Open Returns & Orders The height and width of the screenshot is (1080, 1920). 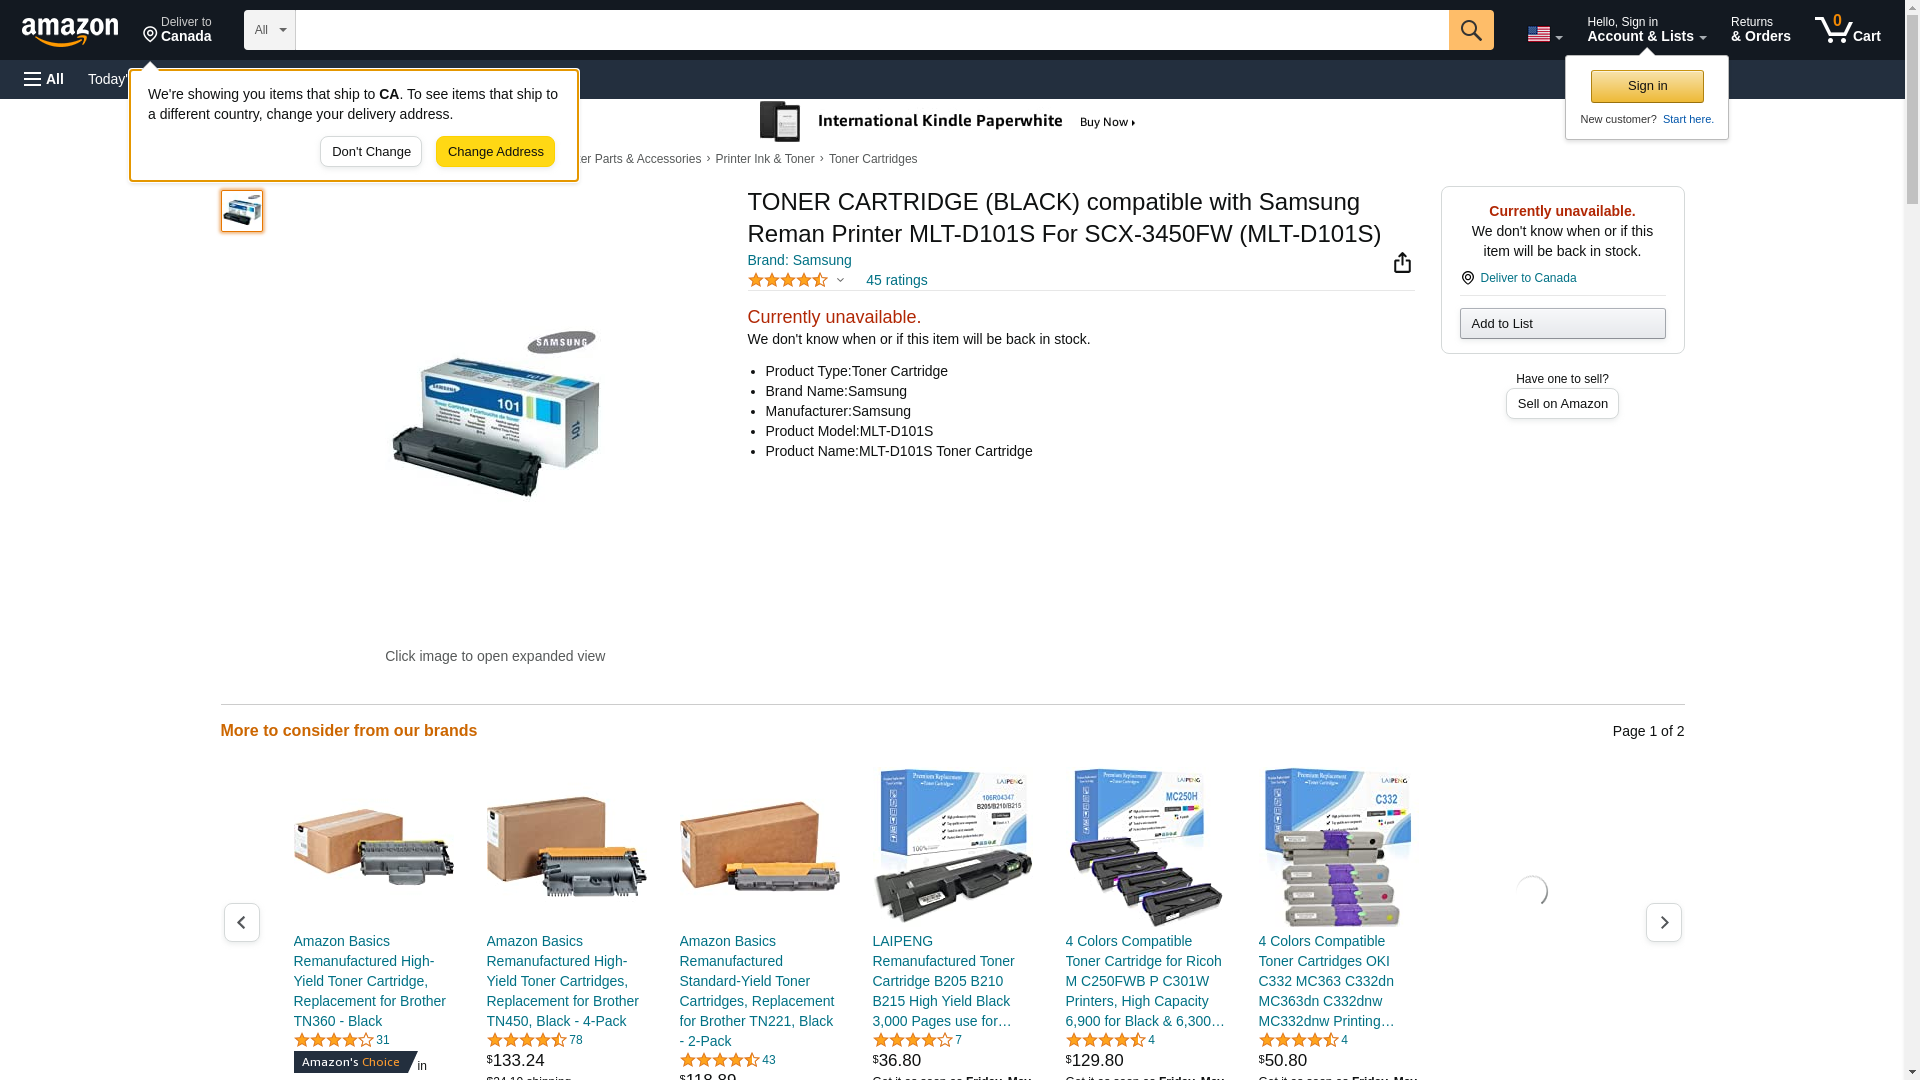1760,30
